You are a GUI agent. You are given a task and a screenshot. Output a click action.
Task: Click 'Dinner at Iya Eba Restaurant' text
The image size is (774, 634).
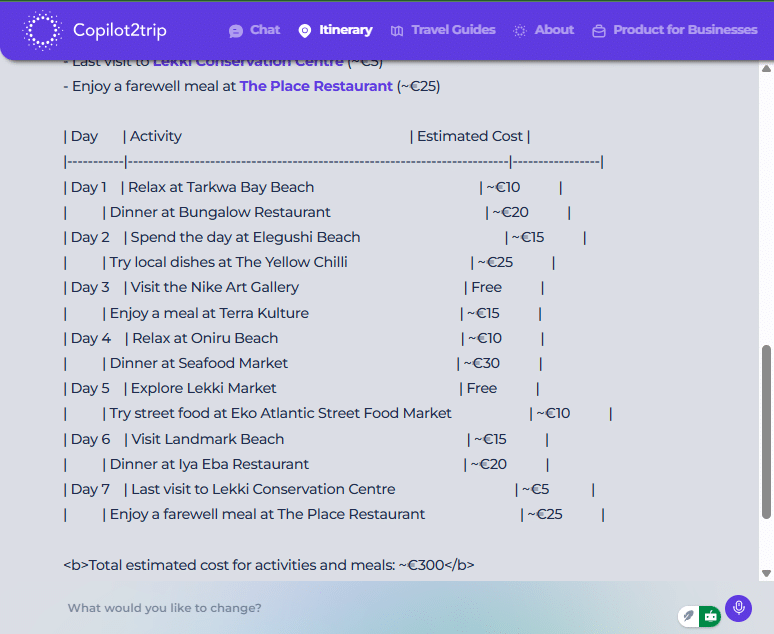pyautogui.click(x=209, y=464)
